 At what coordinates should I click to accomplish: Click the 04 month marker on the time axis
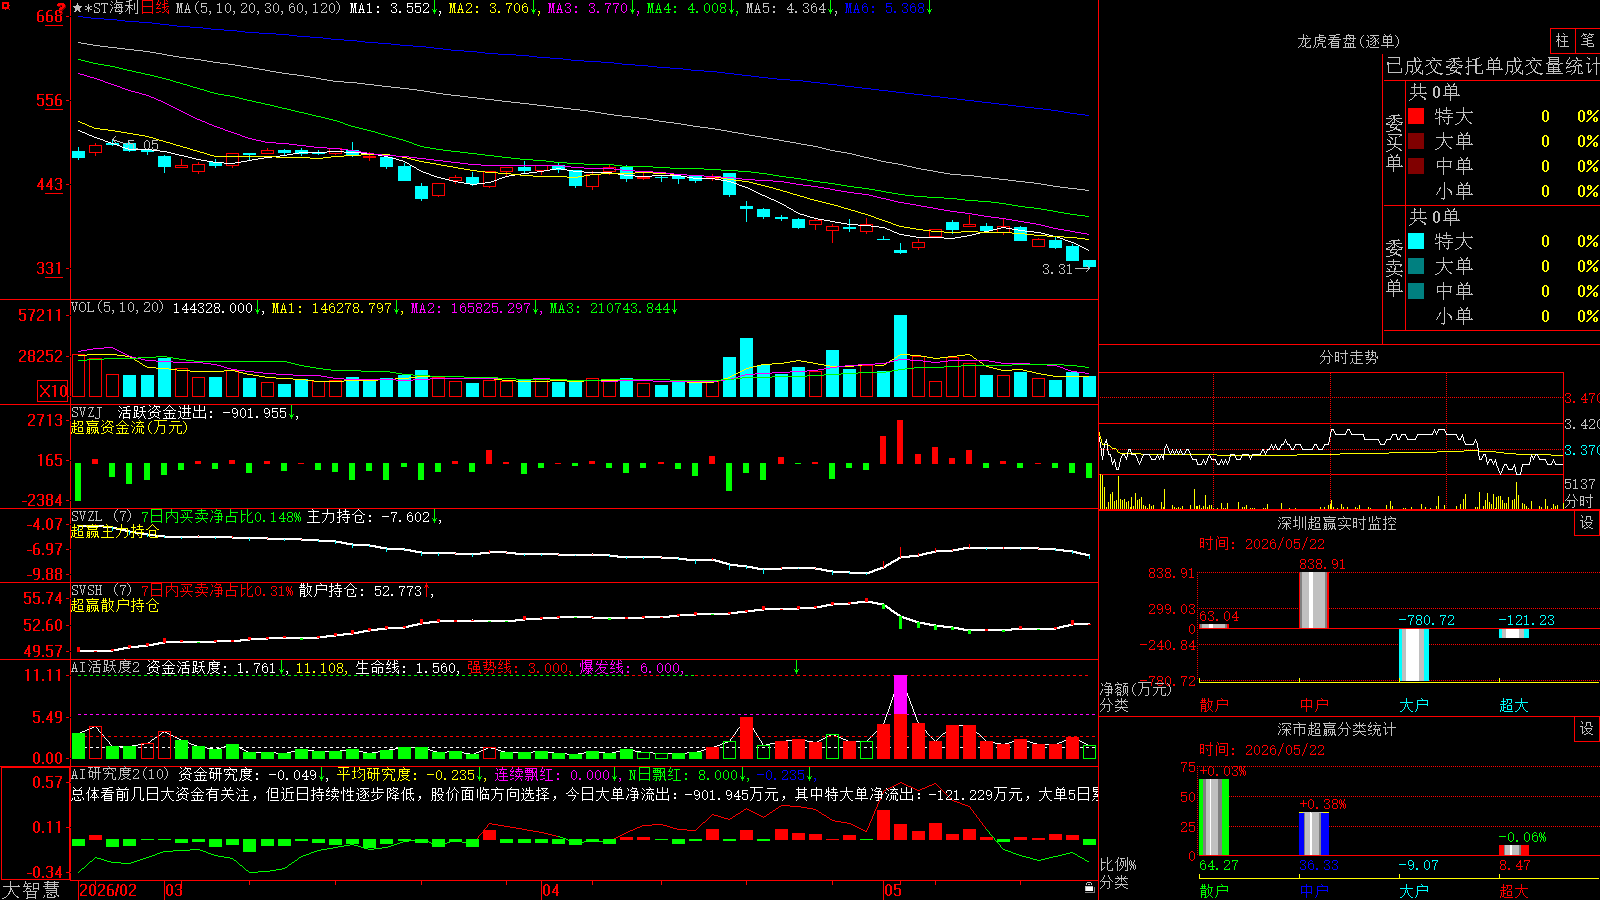pyautogui.click(x=551, y=890)
